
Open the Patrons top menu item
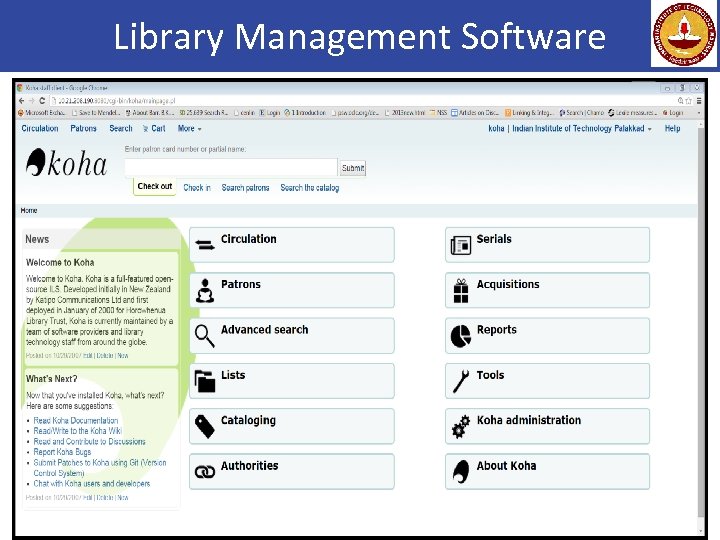coord(84,129)
